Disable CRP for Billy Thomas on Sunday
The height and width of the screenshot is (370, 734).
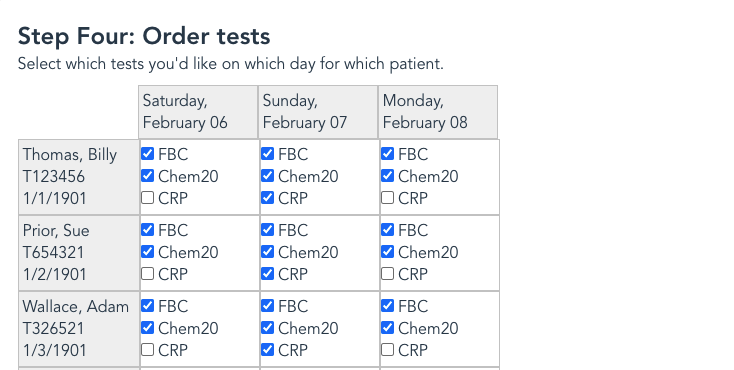(x=267, y=198)
